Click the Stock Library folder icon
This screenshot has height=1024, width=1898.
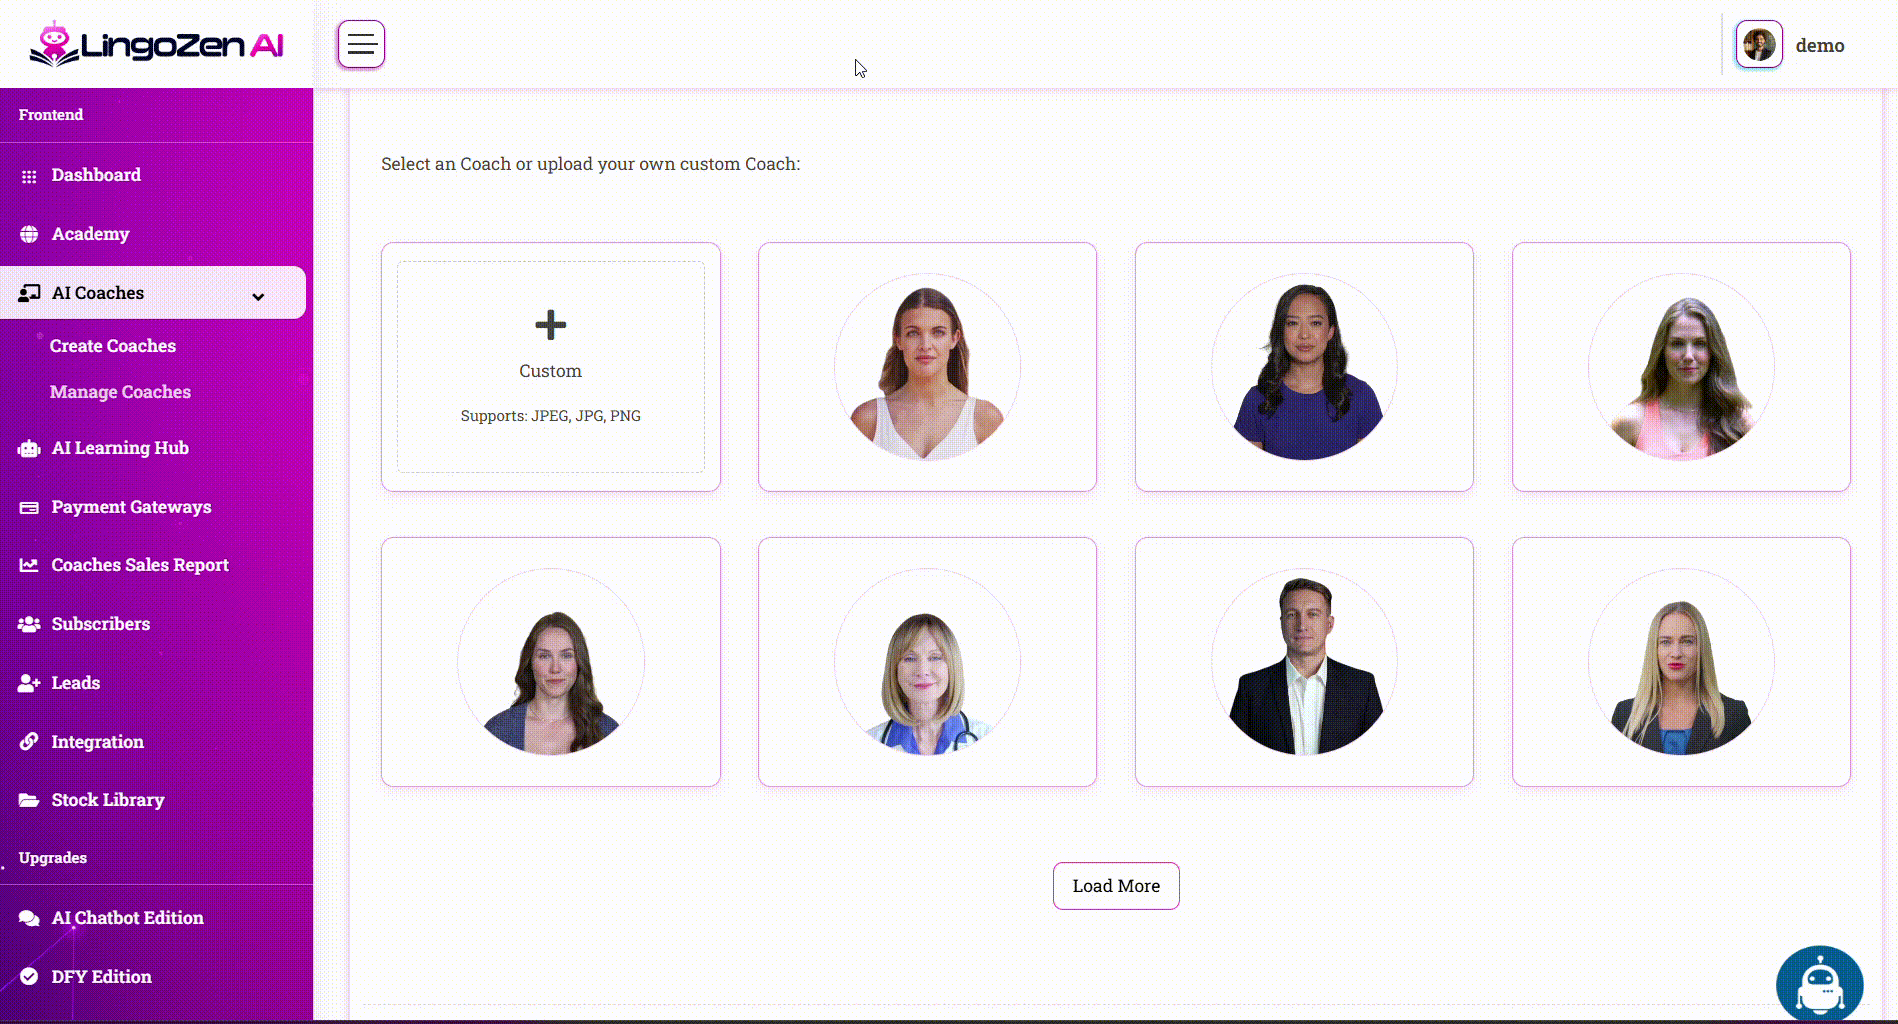(x=29, y=801)
